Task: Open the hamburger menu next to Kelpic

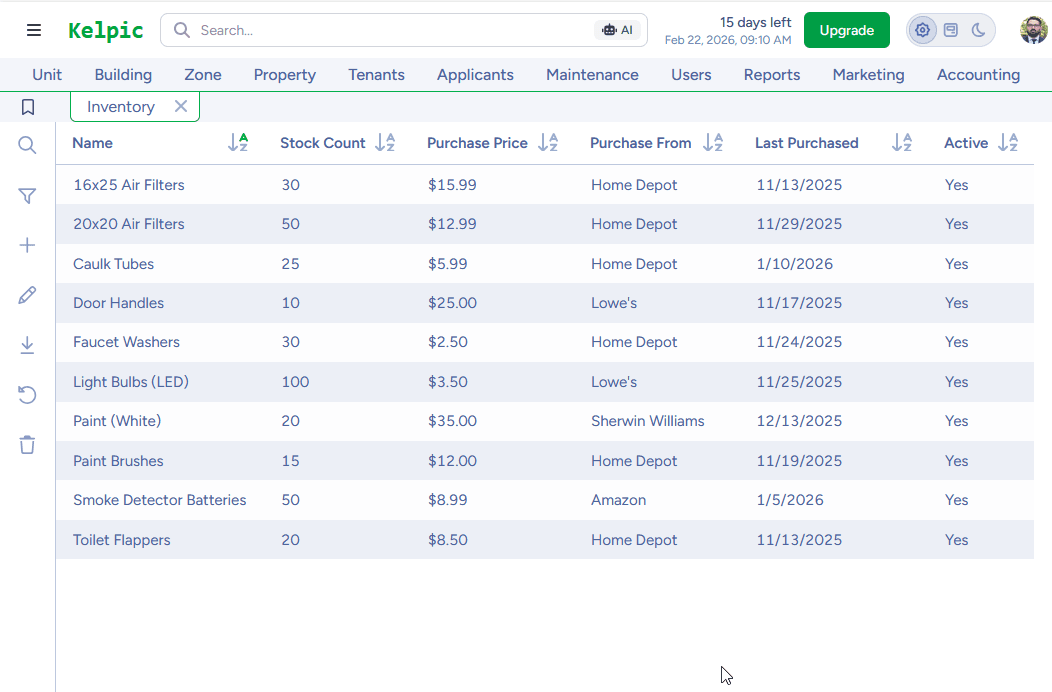Action: click(34, 29)
